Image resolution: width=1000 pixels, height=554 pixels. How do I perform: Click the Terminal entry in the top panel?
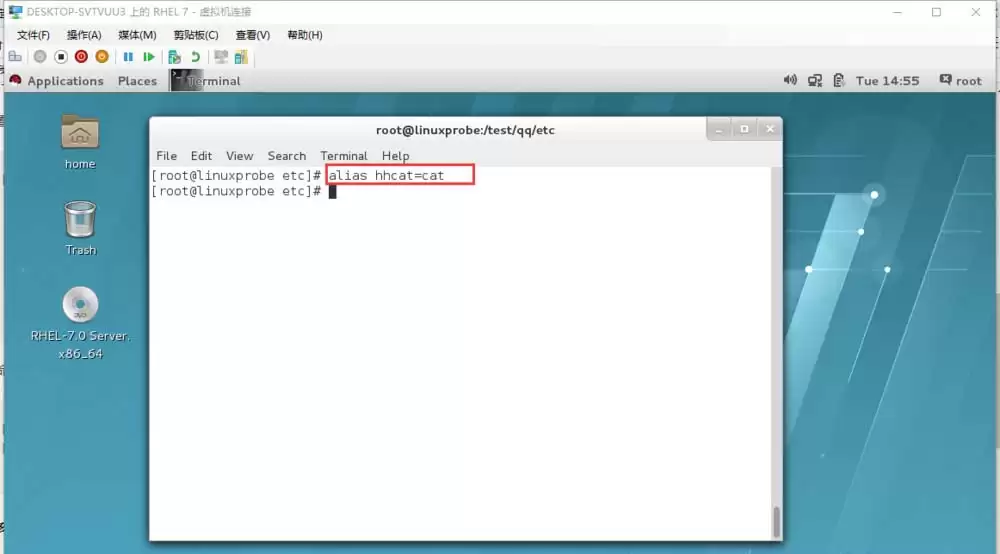pyautogui.click(x=206, y=81)
